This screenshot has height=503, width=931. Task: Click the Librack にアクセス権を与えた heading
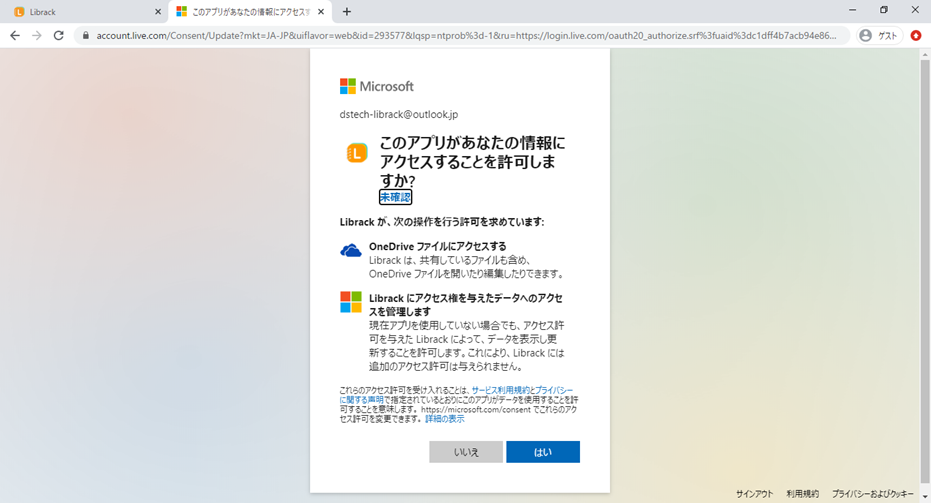[x=466, y=305]
